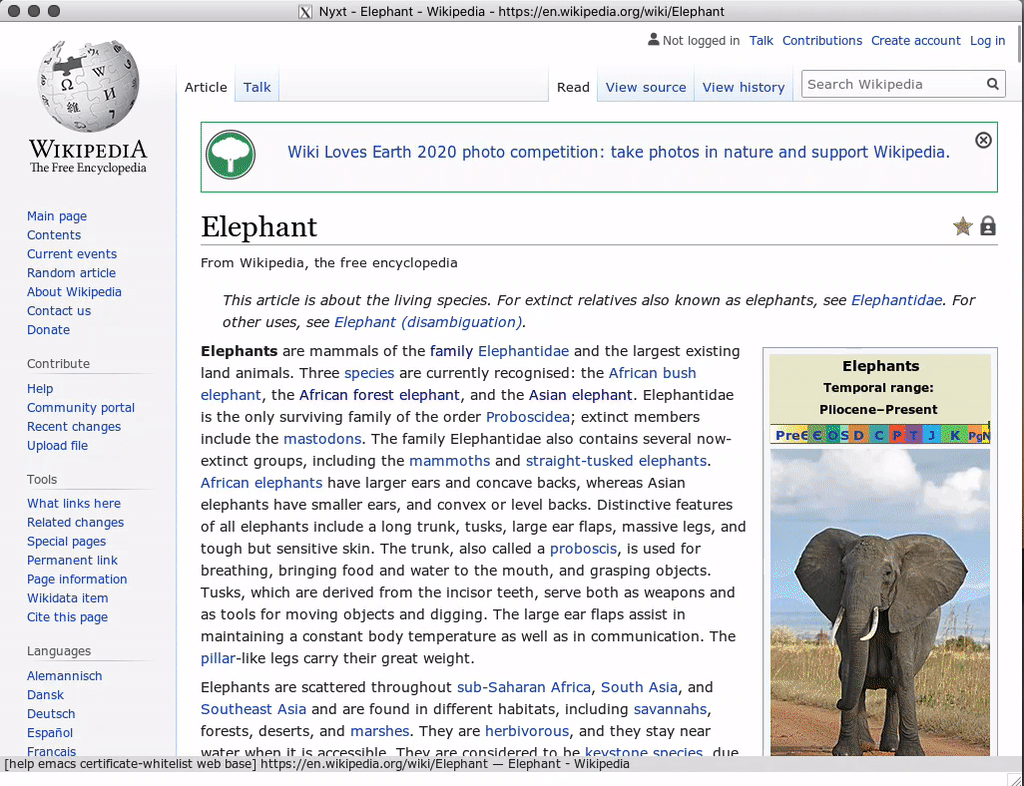Click the Log in link
Image resolution: width=1024 pixels, height=786 pixels.
987,40
